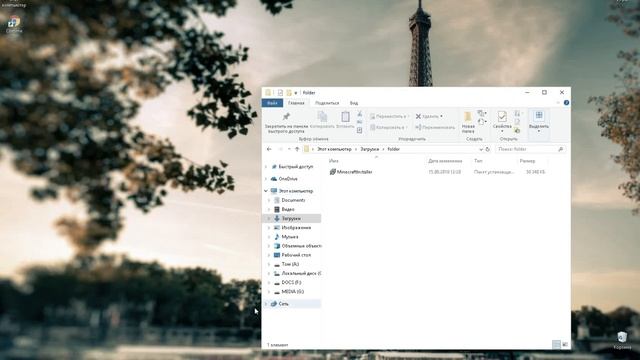Go back with the left arrow
This screenshot has height=360, width=640.
click(x=269, y=149)
